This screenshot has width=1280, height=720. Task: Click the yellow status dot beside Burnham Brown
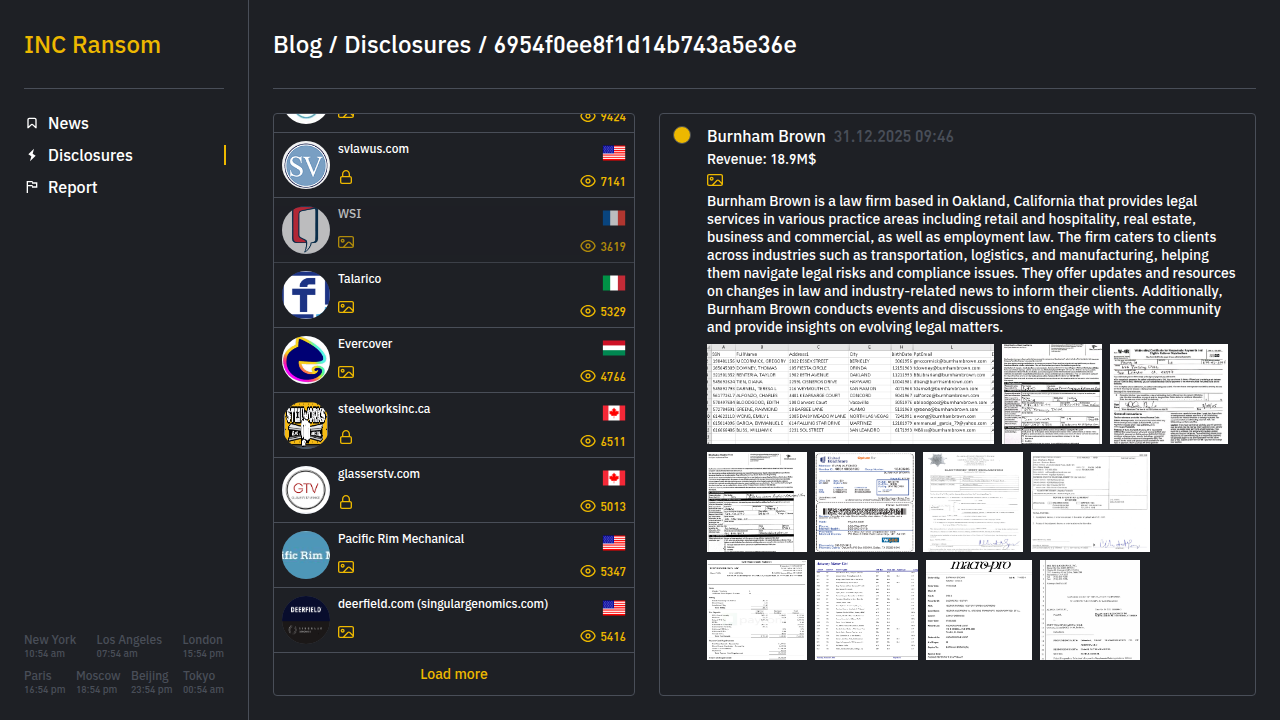pyautogui.click(x=682, y=136)
